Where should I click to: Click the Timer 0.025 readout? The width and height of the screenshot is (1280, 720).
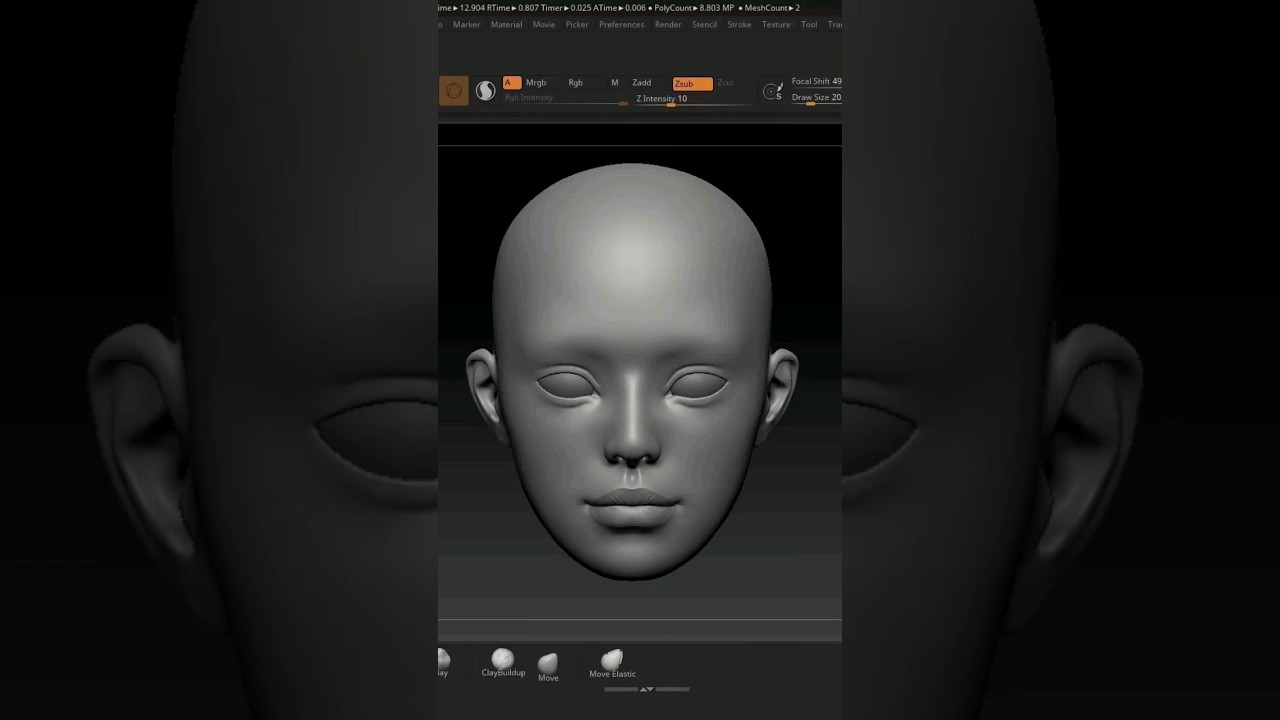coord(565,8)
